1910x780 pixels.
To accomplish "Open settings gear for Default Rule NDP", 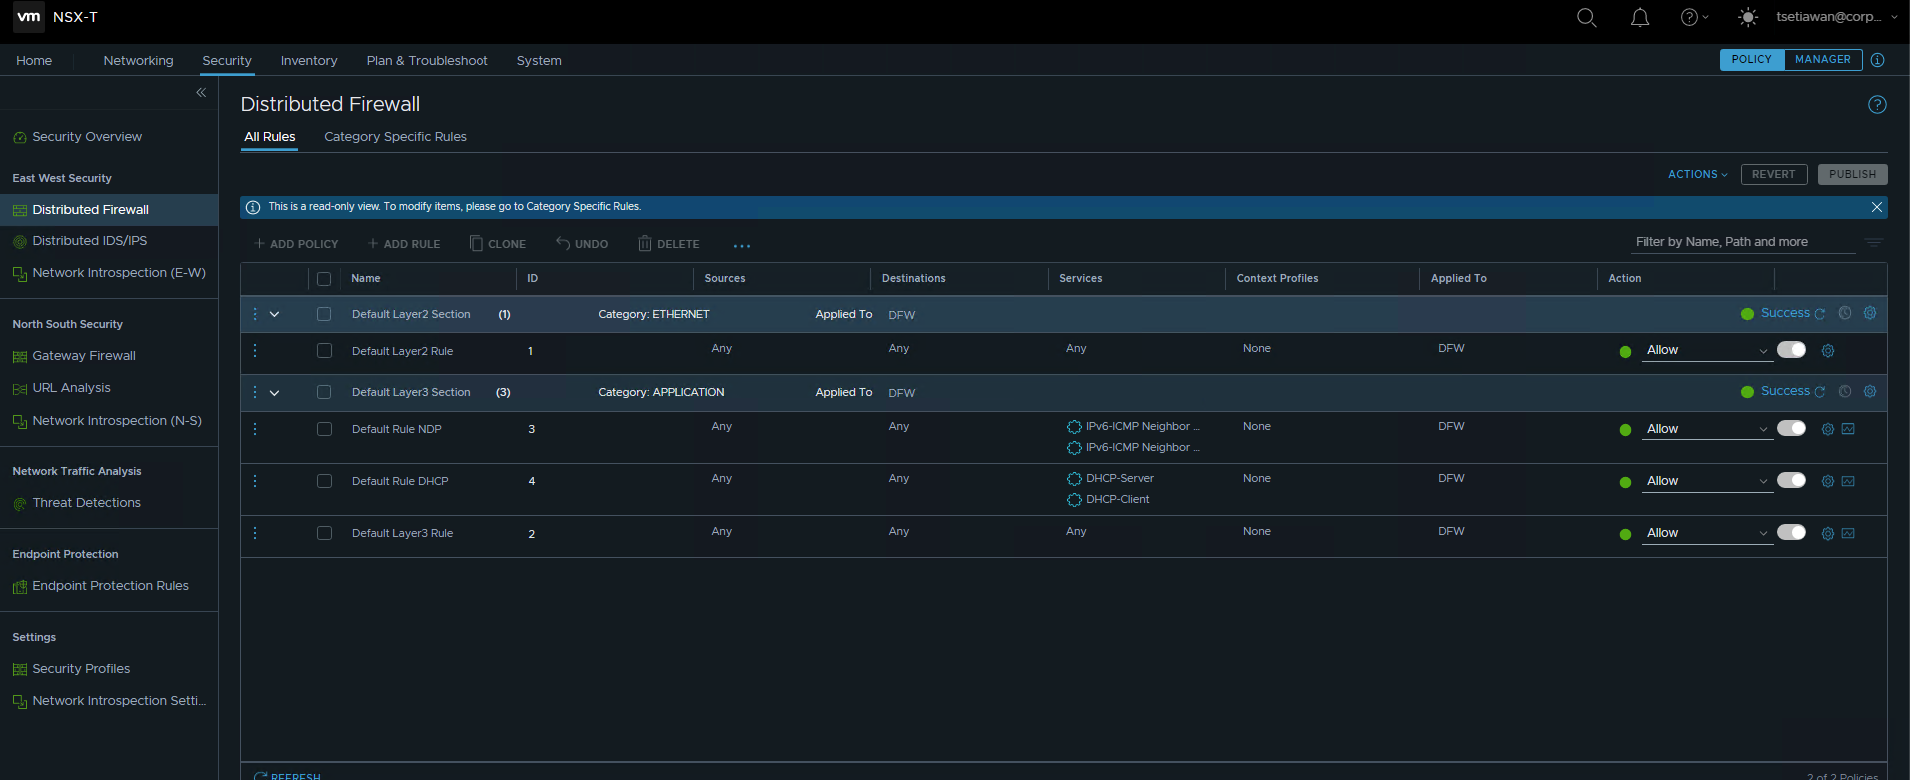I will pos(1828,429).
